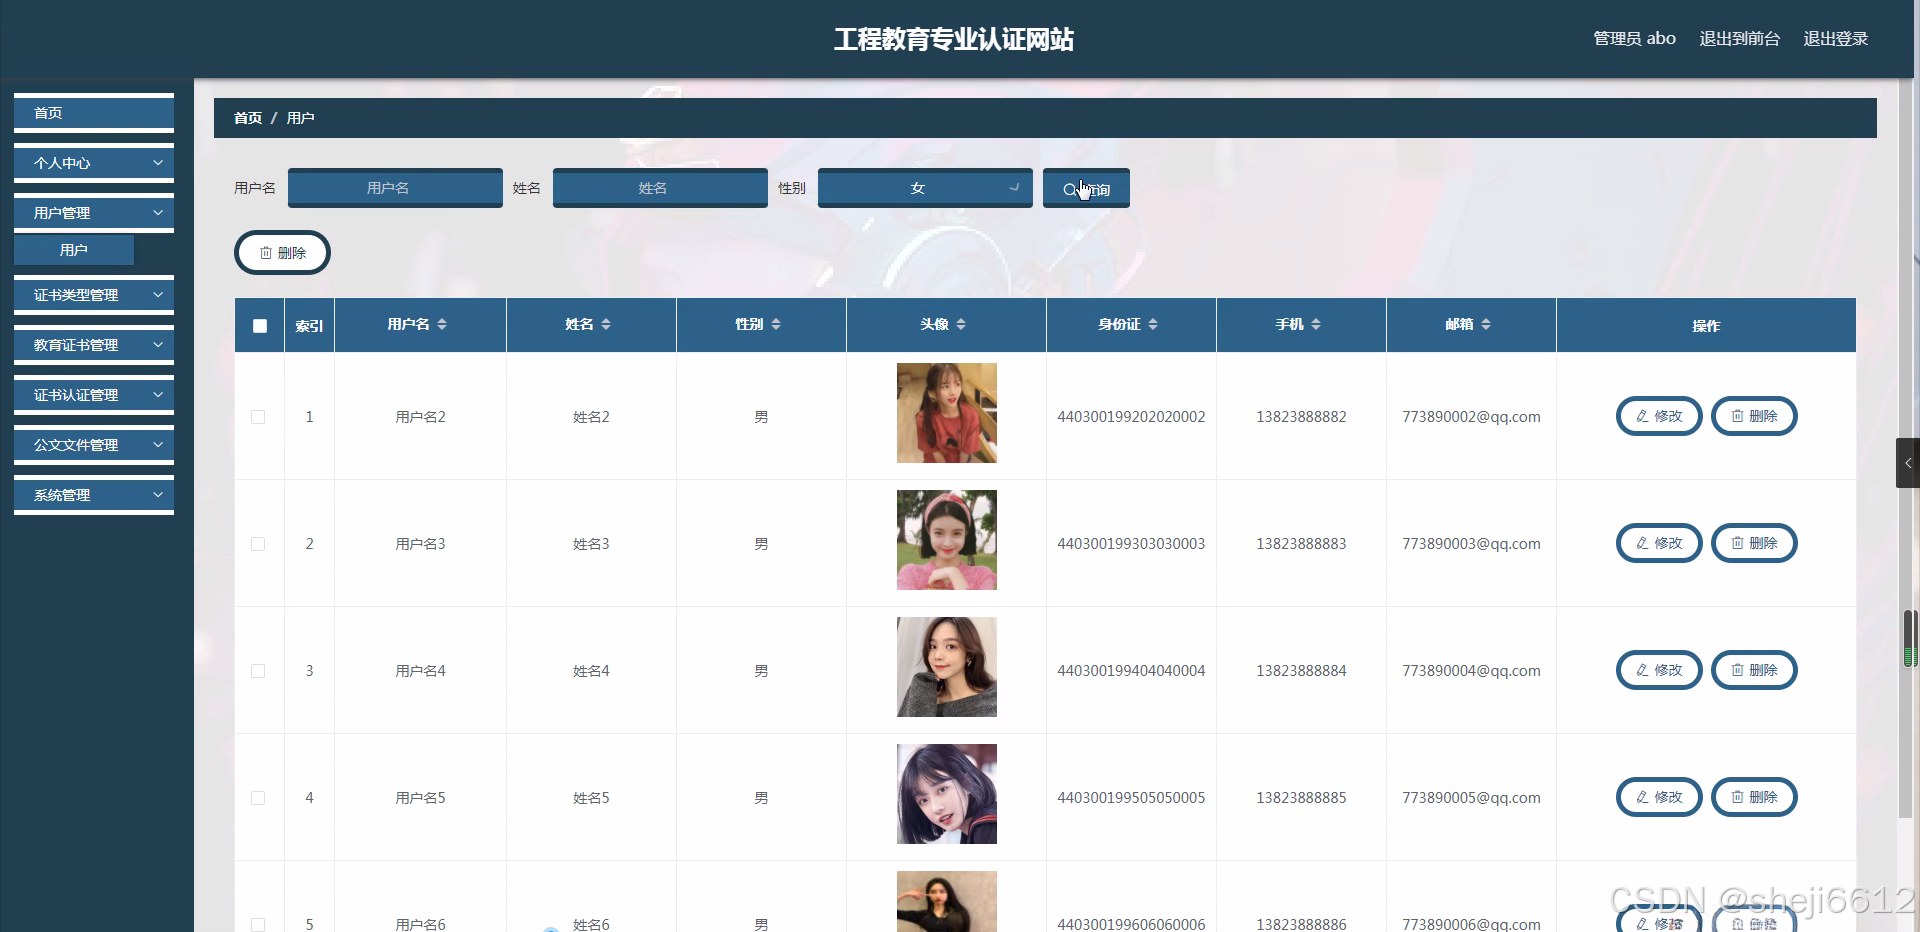Open avatar thumbnail of 用户名4

point(947,667)
